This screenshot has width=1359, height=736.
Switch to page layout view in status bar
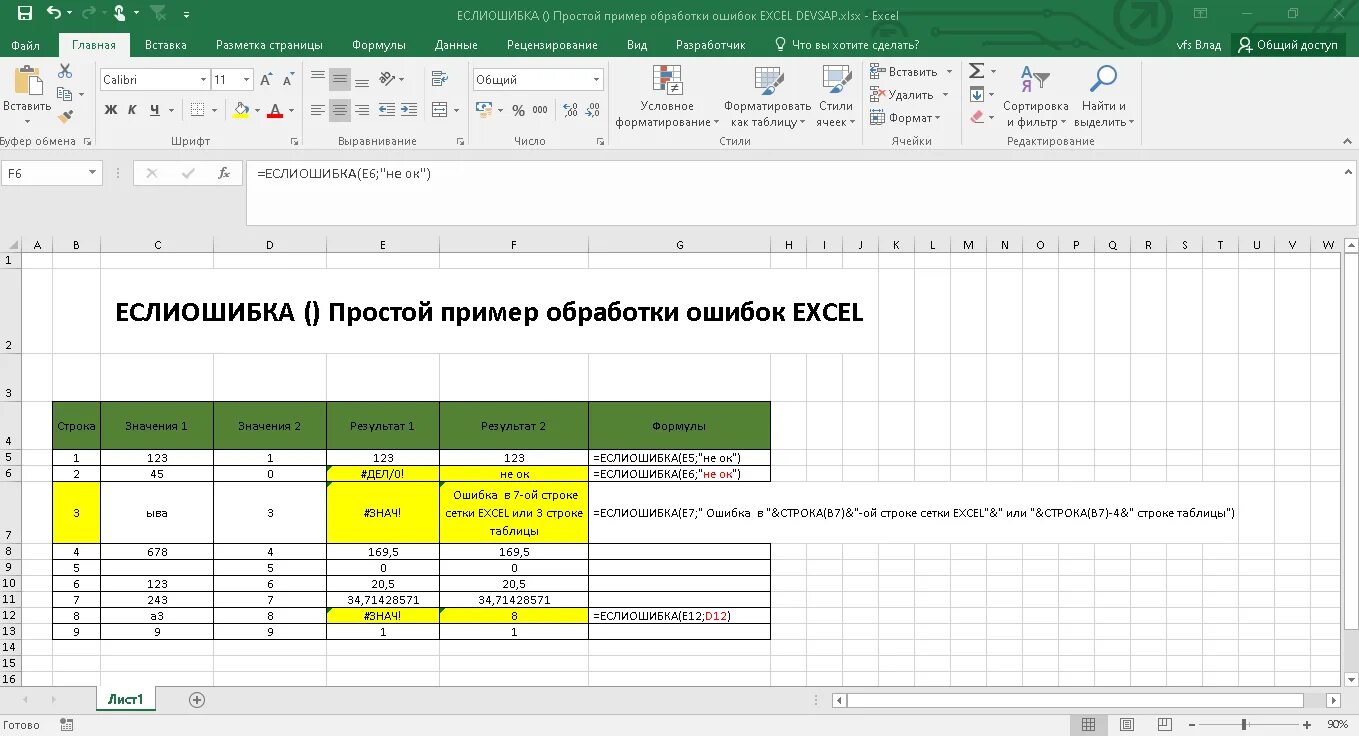click(1126, 725)
